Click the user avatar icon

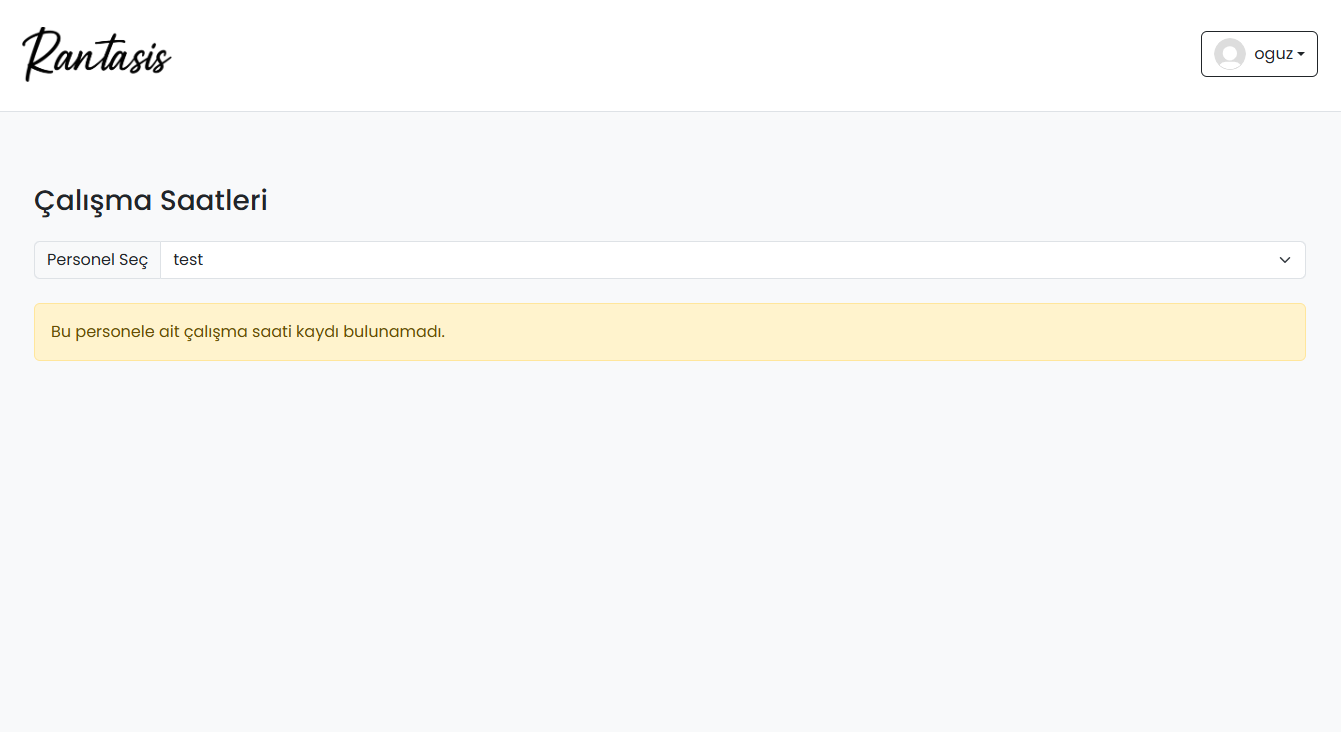pyautogui.click(x=1229, y=54)
